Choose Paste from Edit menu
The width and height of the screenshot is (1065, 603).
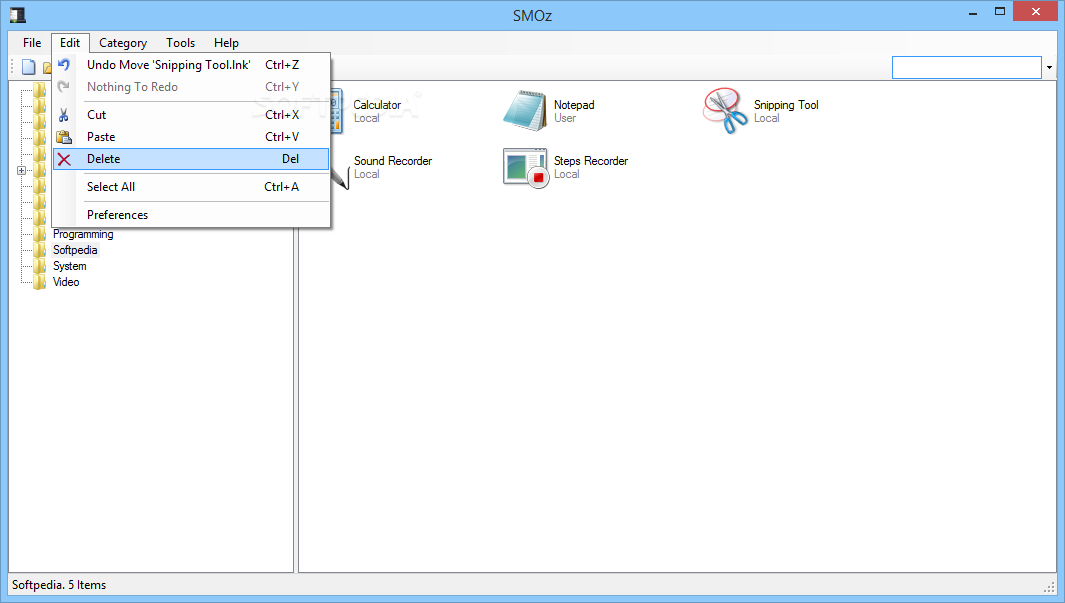[192, 136]
